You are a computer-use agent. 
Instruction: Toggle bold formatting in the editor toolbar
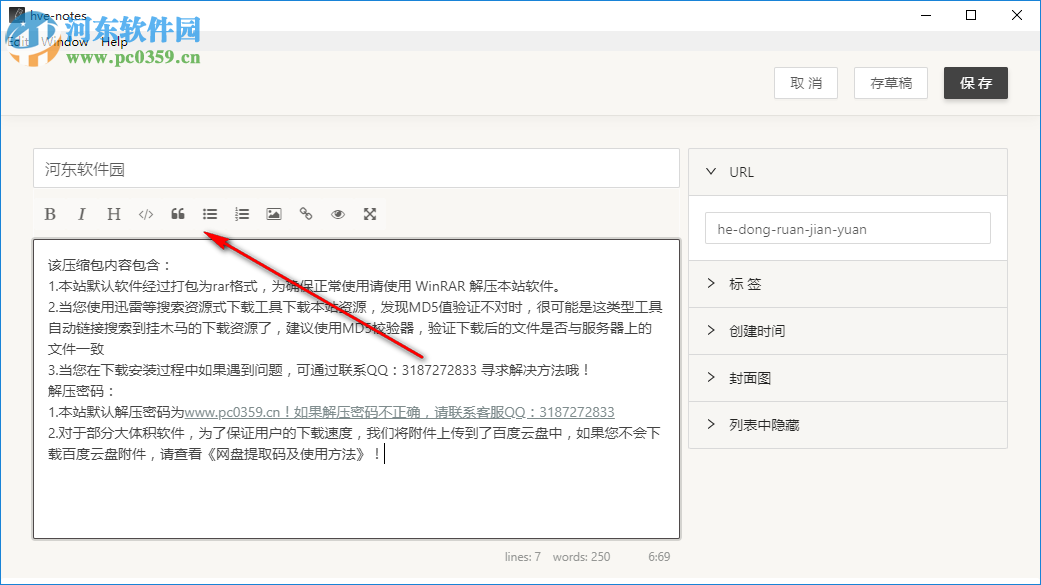[x=50, y=214]
